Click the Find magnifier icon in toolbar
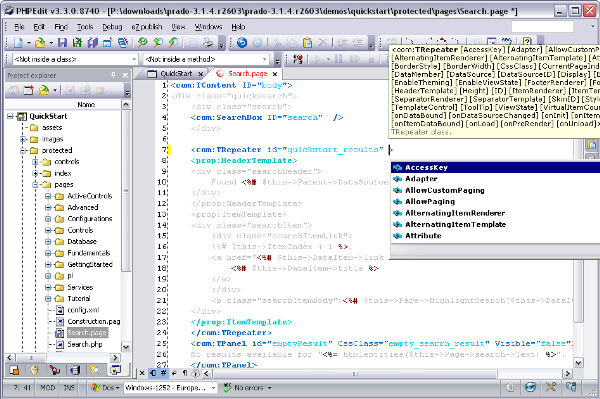Screen dimensions: 600x399 [x=142, y=42]
